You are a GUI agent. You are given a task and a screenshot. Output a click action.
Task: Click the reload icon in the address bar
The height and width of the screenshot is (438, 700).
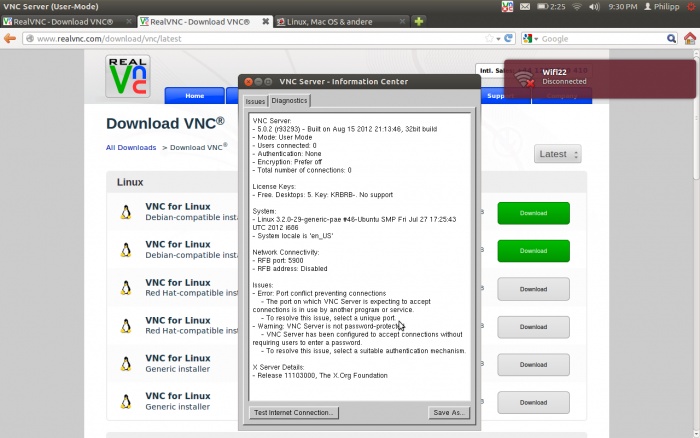[508, 38]
